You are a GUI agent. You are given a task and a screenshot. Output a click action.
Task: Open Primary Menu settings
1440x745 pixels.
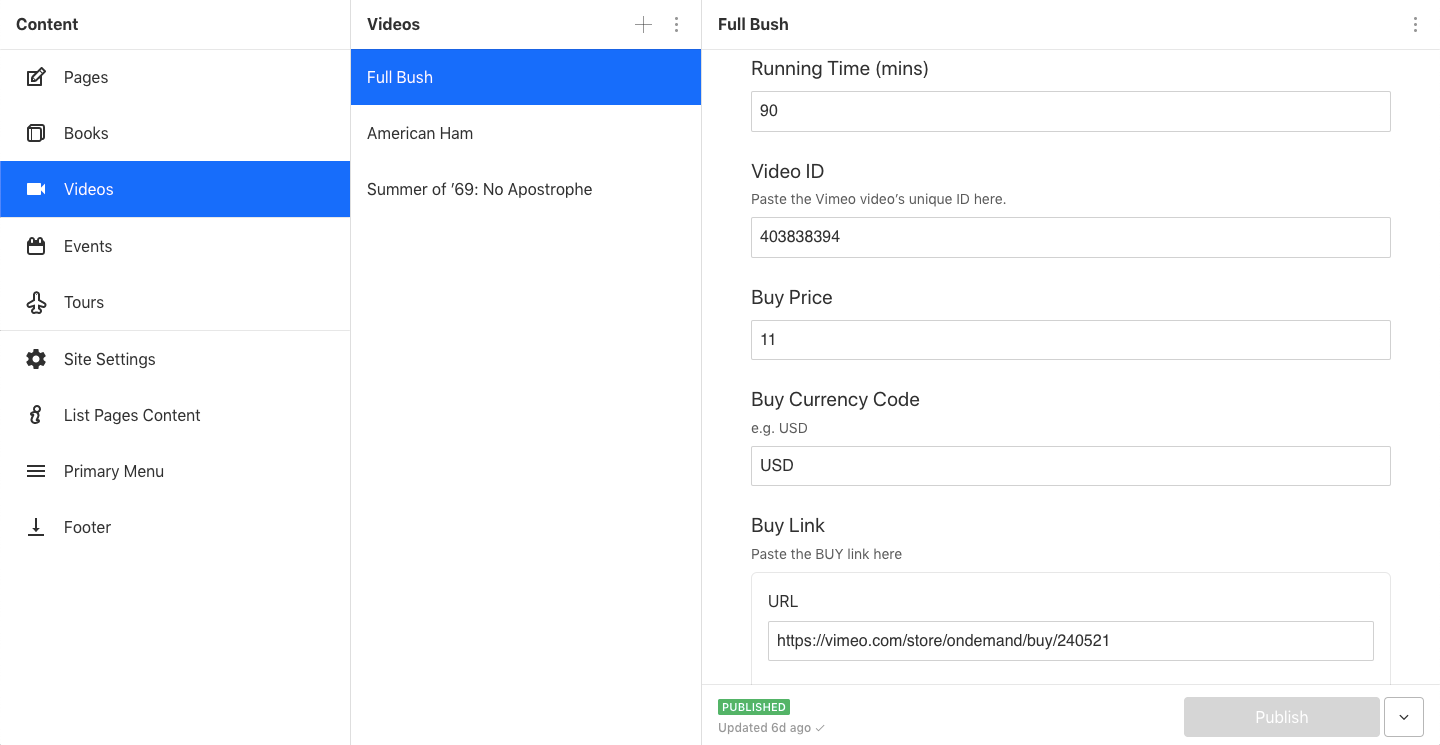click(175, 471)
